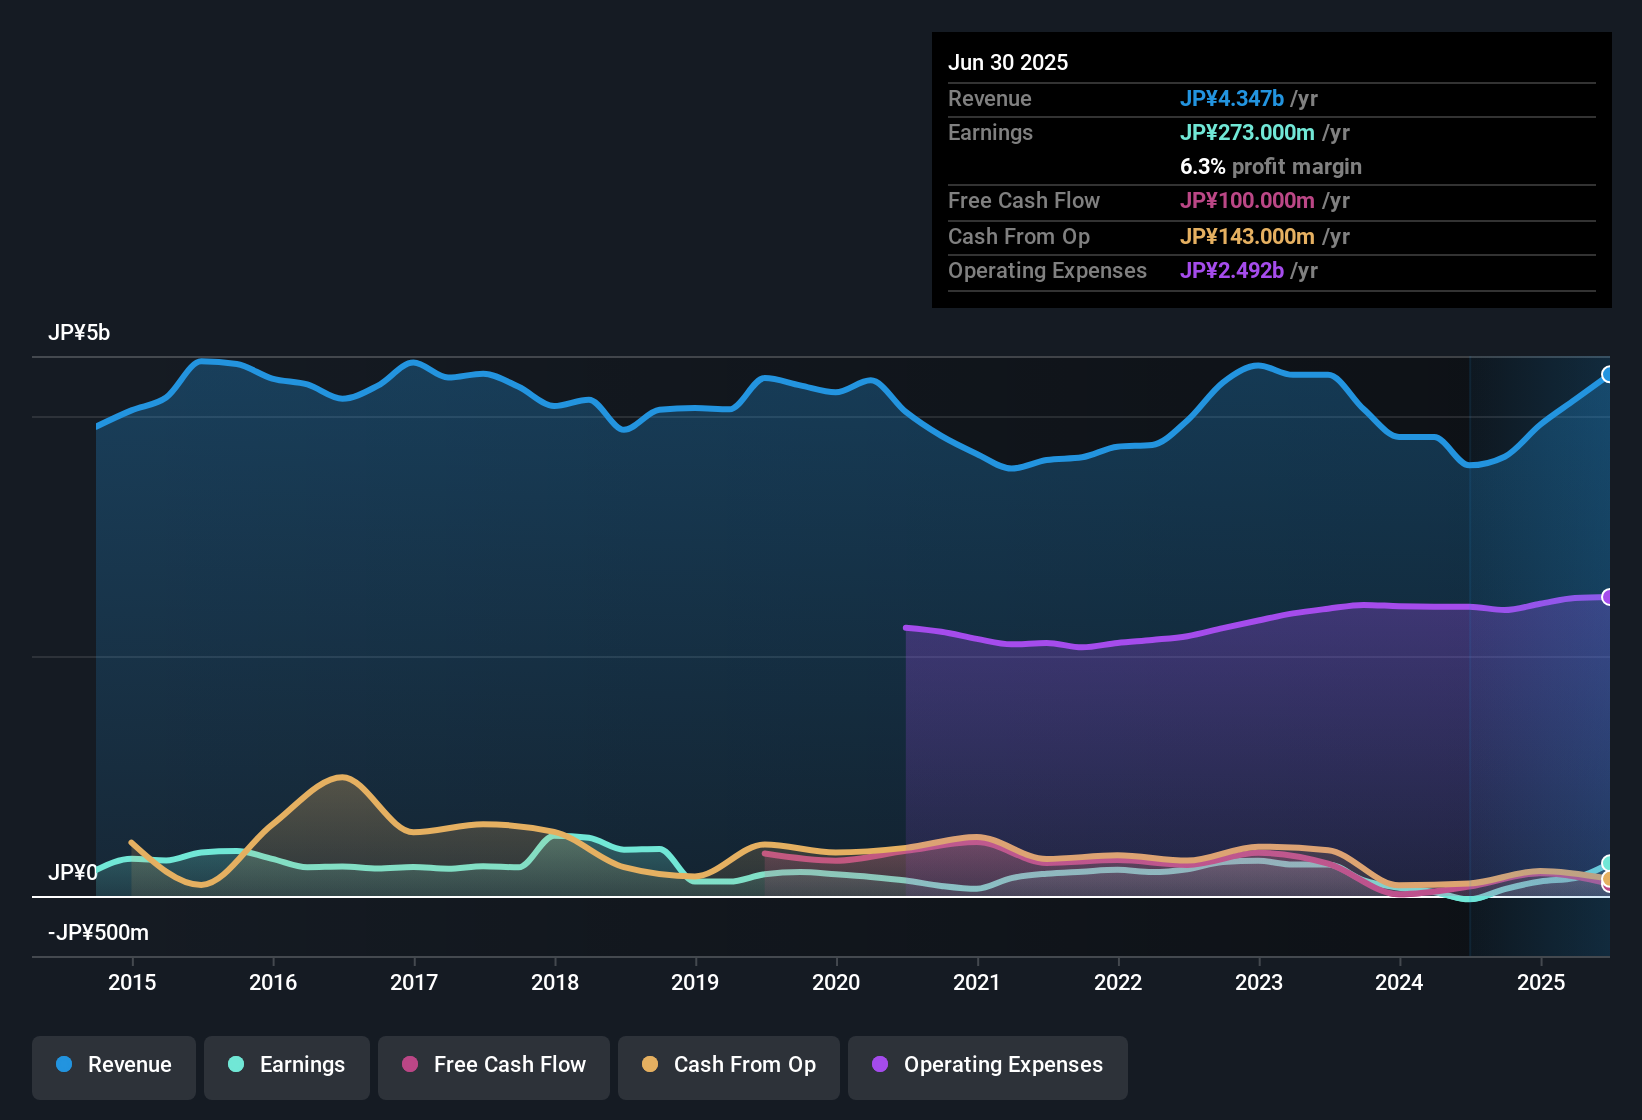Viewport: 1642px width, 1120px height.
Task: Click the 2025 x-axis year label
Action: pyautogui.click(x=1541, y=982)
